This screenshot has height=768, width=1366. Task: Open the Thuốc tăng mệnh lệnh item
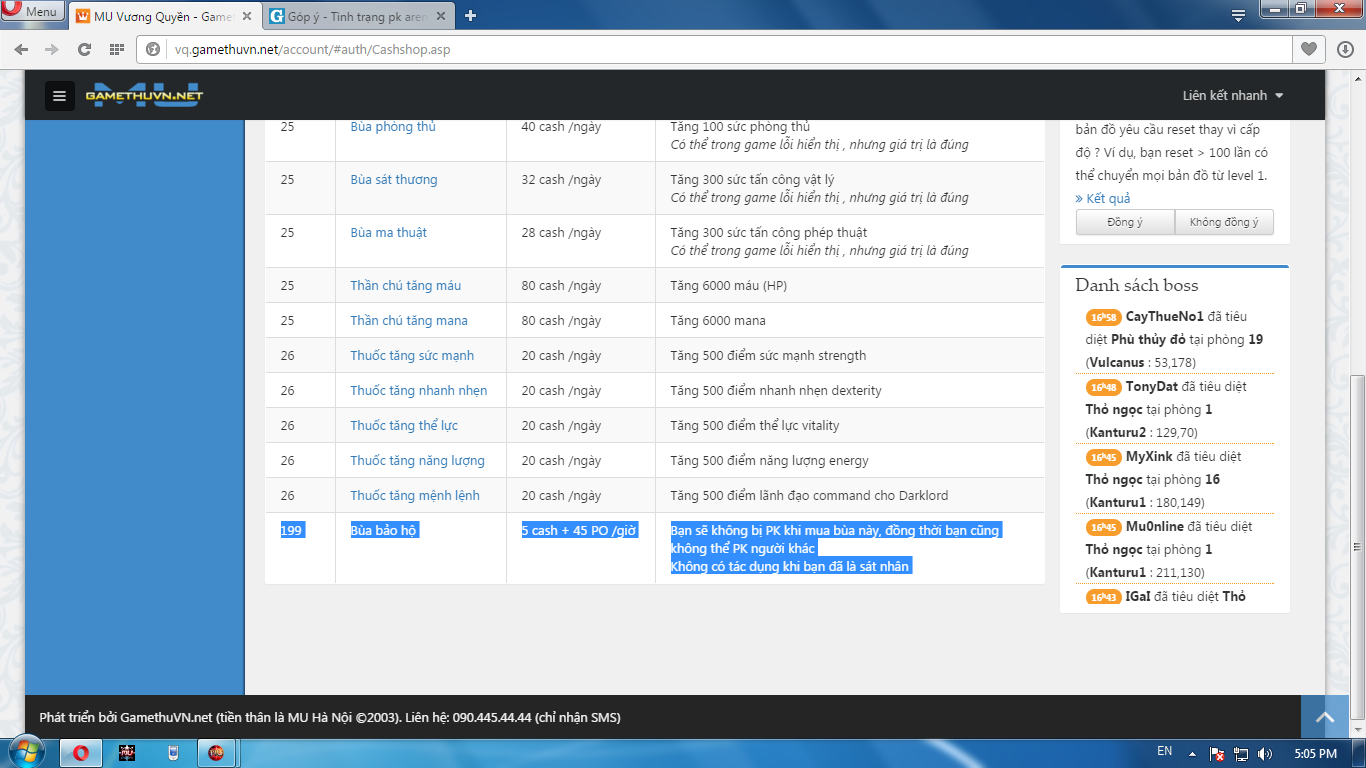[x=415, y=496]
